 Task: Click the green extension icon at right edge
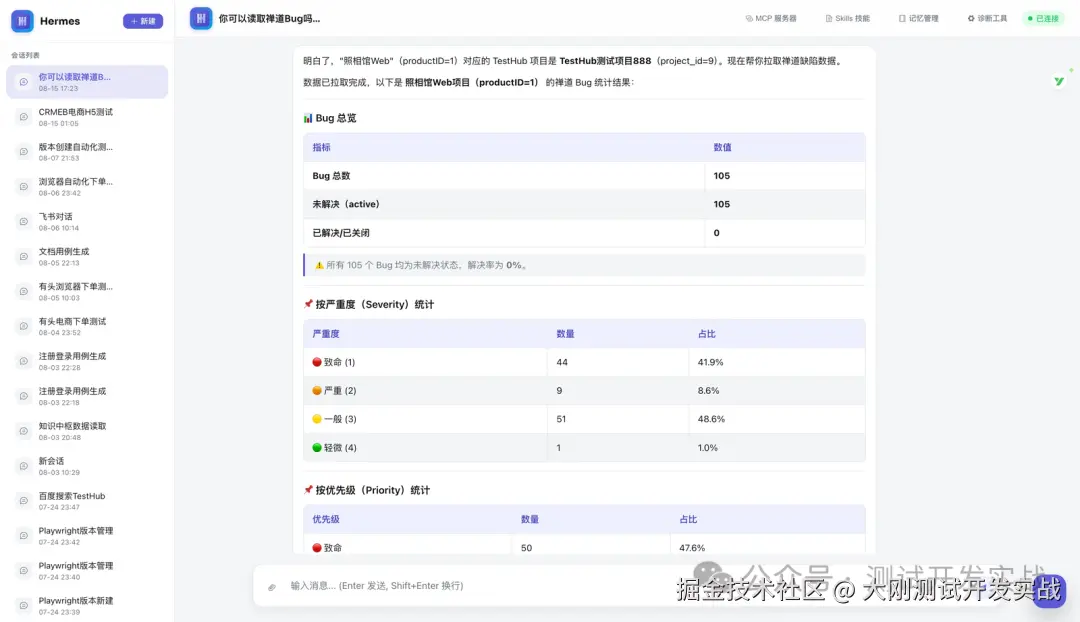click(x=1059, y=81)
